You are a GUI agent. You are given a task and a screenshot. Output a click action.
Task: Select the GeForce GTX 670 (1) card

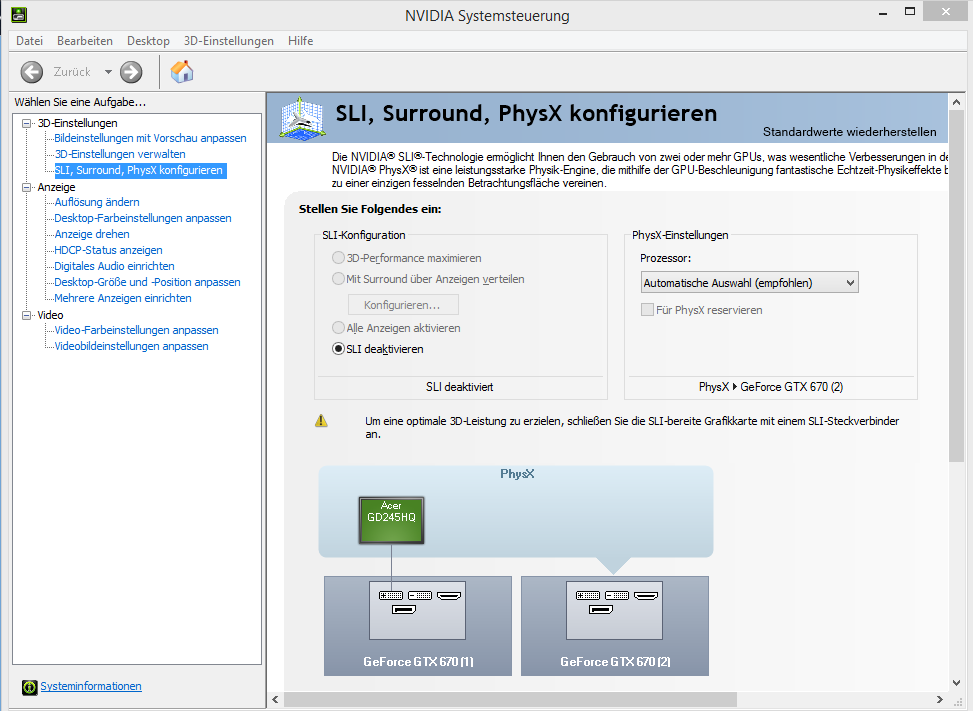tap(418, 626)
